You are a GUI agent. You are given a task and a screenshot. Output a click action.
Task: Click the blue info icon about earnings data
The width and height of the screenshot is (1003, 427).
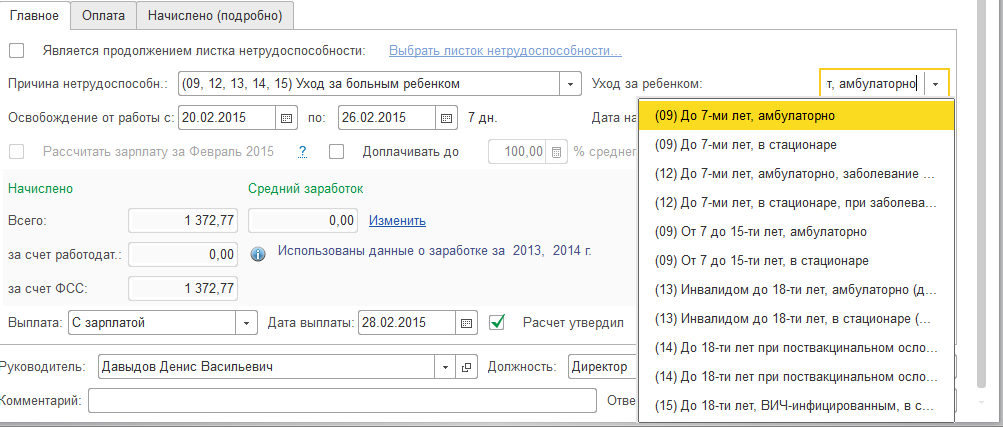258,252
